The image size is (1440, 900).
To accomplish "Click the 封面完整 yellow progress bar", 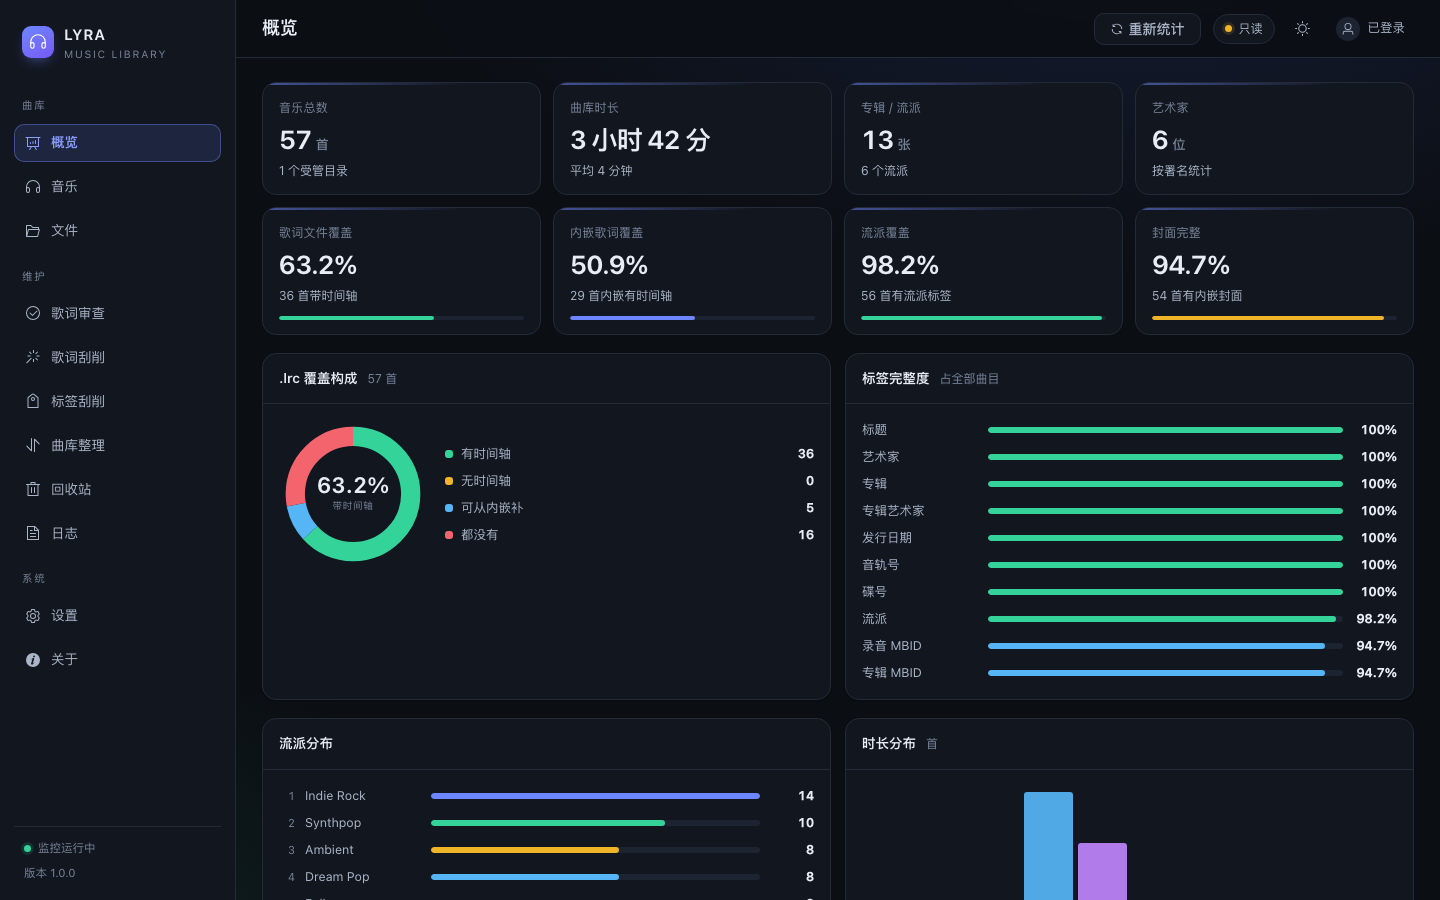I will tap(1274, 318).
